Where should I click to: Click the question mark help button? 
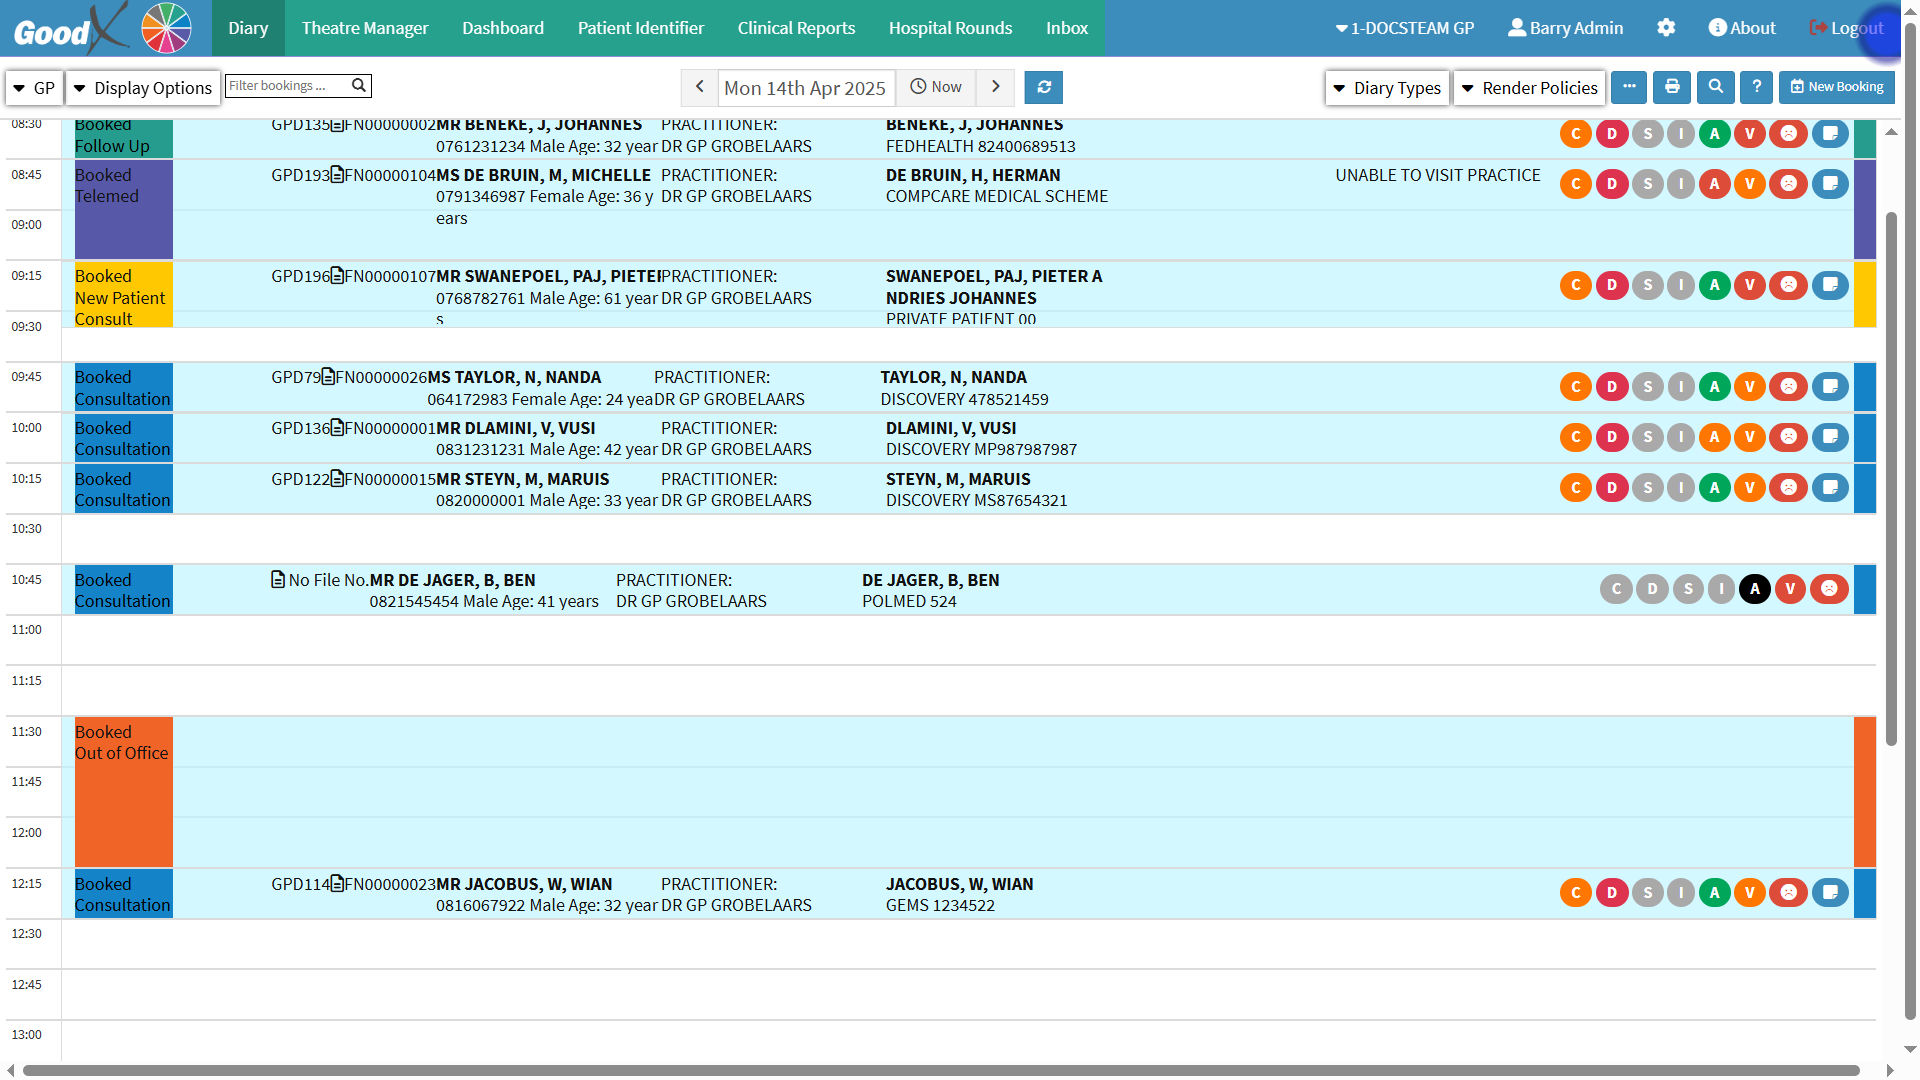pyautogui.click(x=1756, y=87)
